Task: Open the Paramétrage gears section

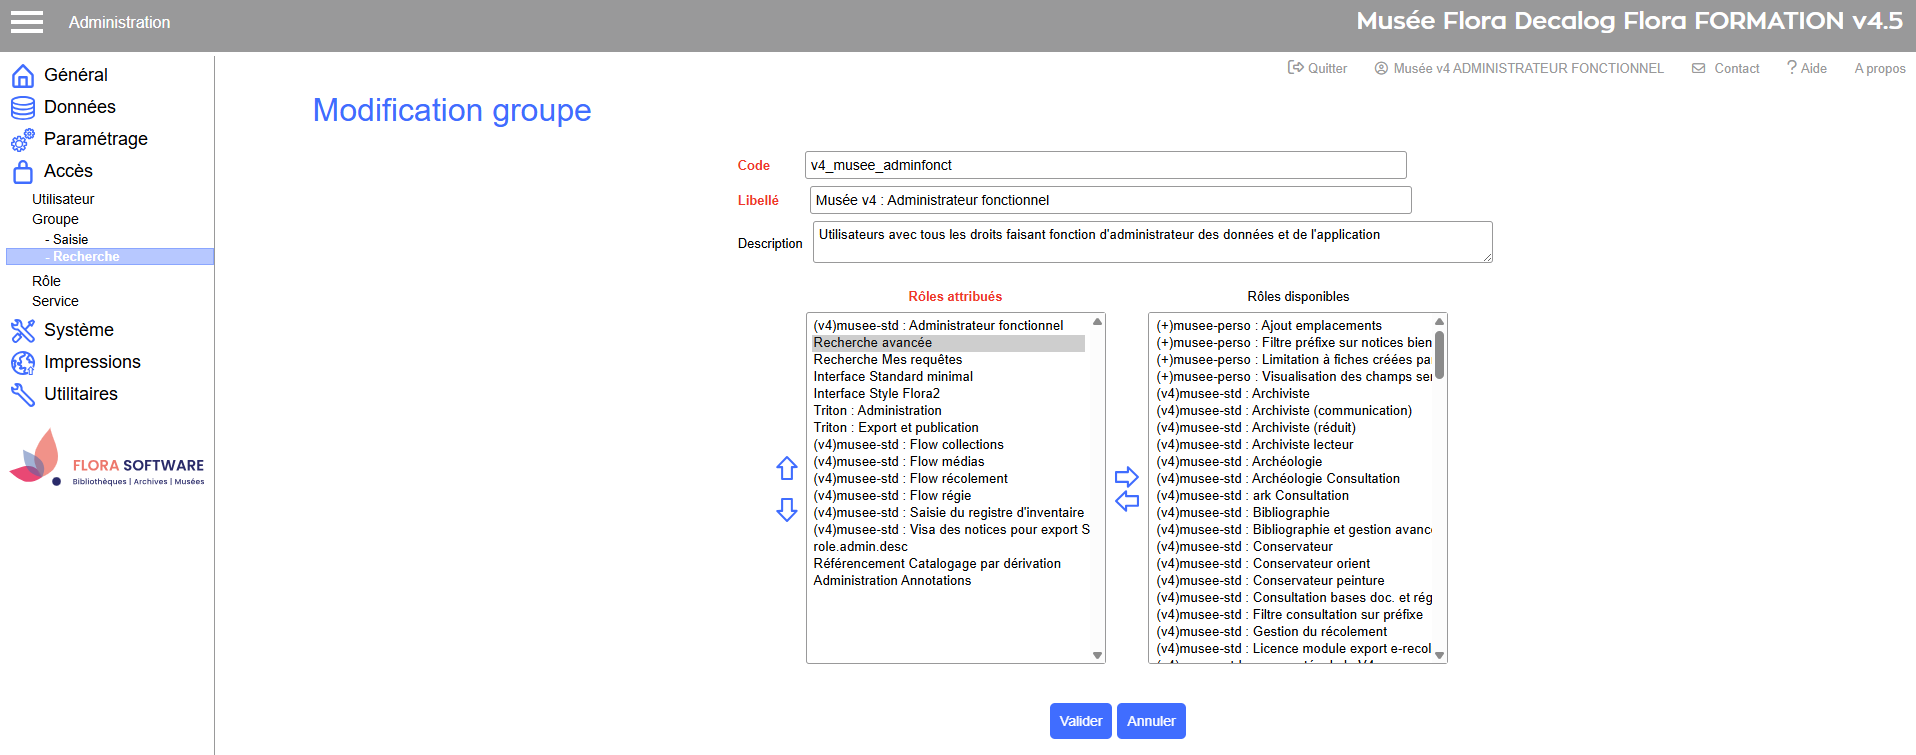Action: pos(95,139)
